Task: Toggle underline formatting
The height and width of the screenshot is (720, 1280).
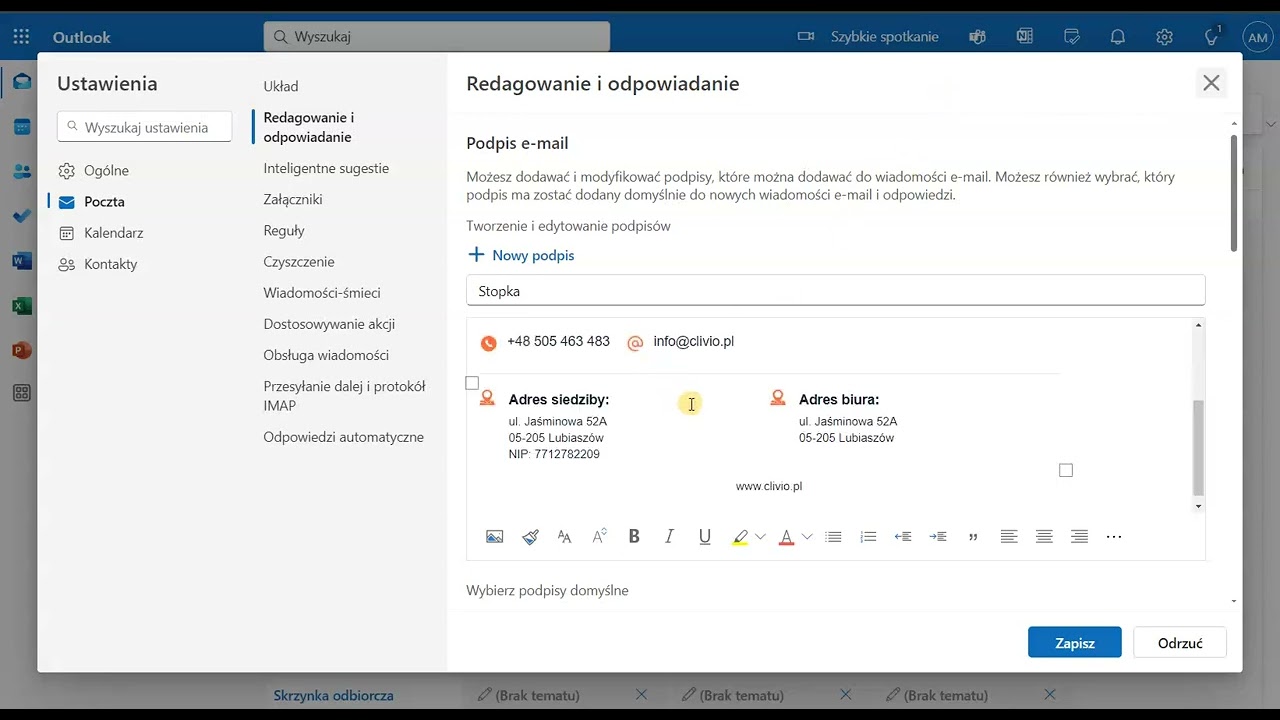Action: coord(705,537)
